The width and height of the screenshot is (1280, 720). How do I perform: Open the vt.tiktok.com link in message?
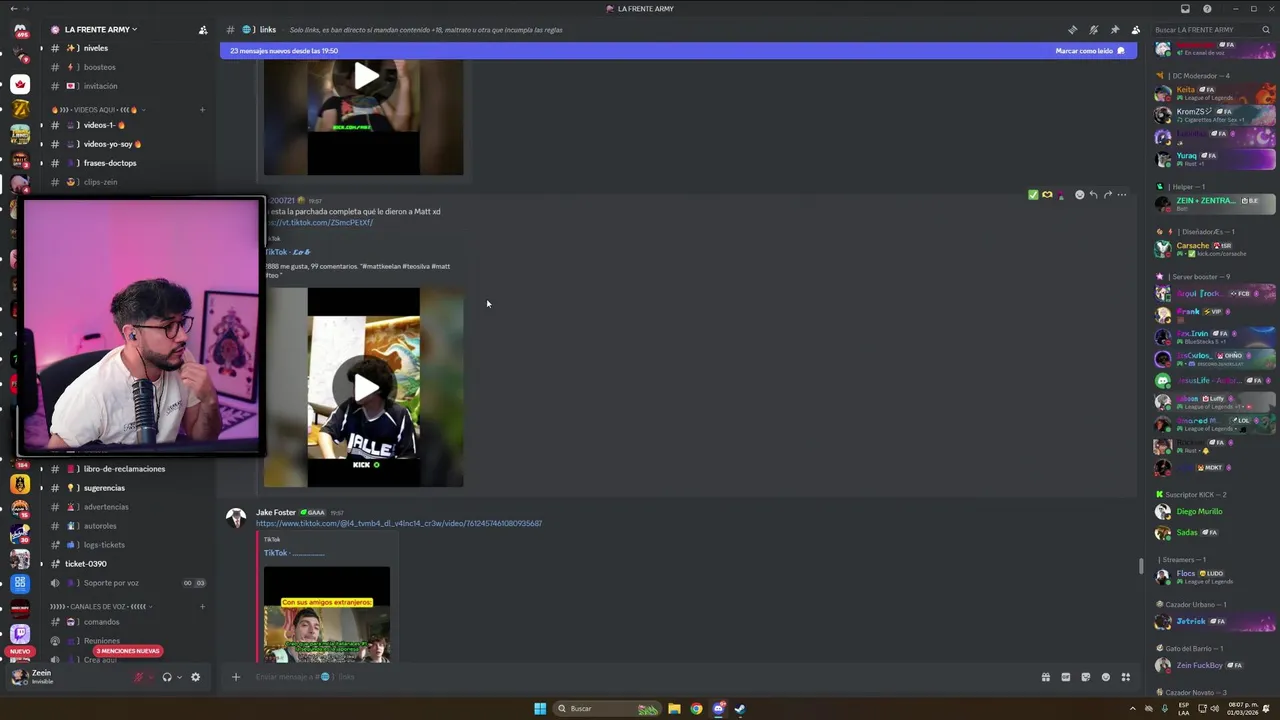pyautogui.click(x=320, y=223)
